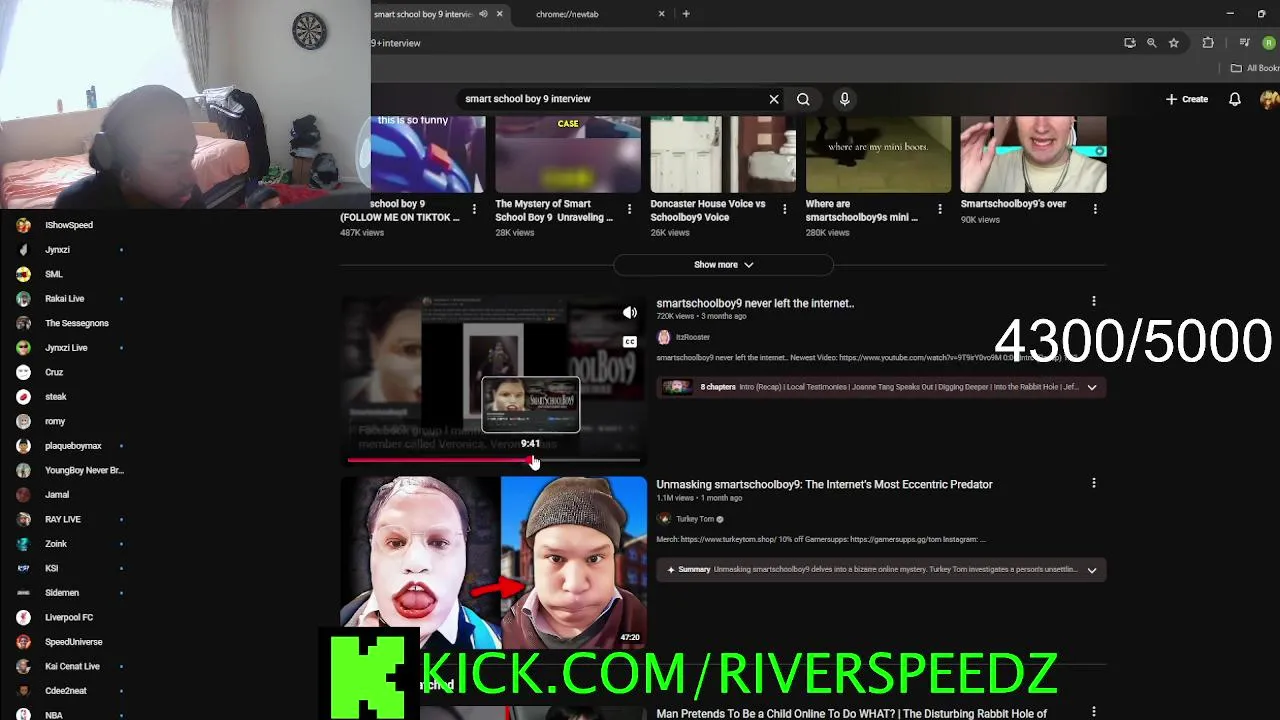Start voice search with the microphone icon
Screen dimensions: 1280x720
pos(844,99)
